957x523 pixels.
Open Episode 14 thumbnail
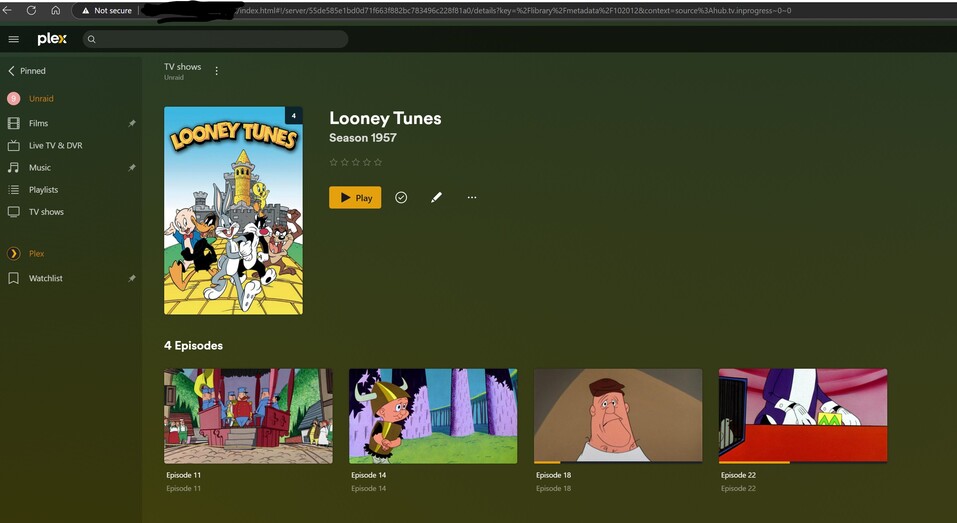[433, 416]
